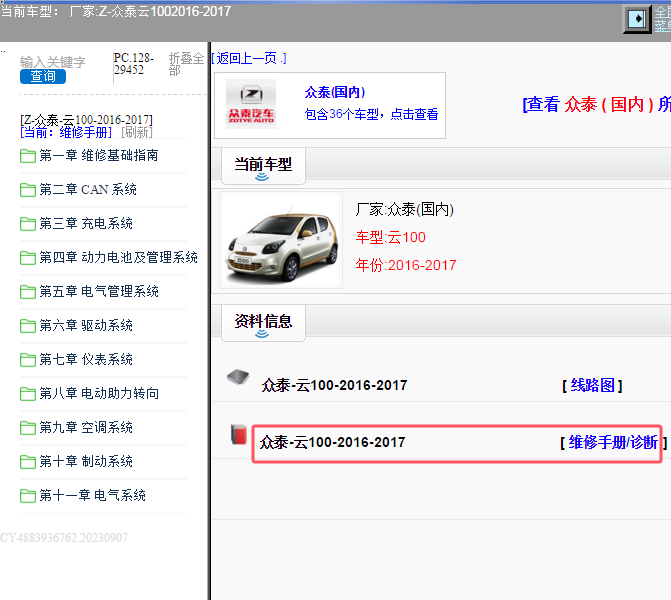Viewport: 671px width, 600px height.
Task: Expand chapter 第五章 电气管理系统
Action: click(99, 291)
